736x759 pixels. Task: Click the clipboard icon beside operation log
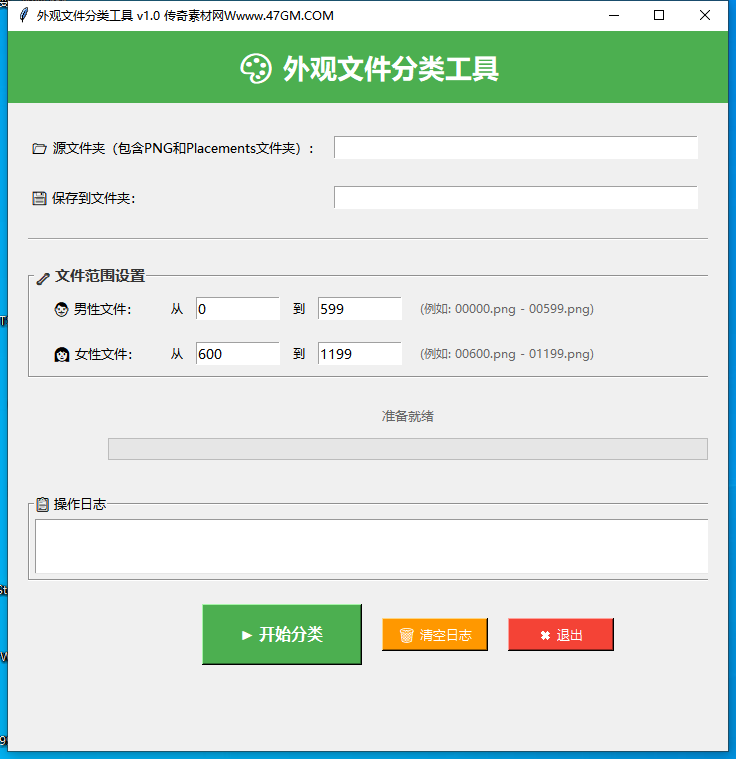(42, 505)
